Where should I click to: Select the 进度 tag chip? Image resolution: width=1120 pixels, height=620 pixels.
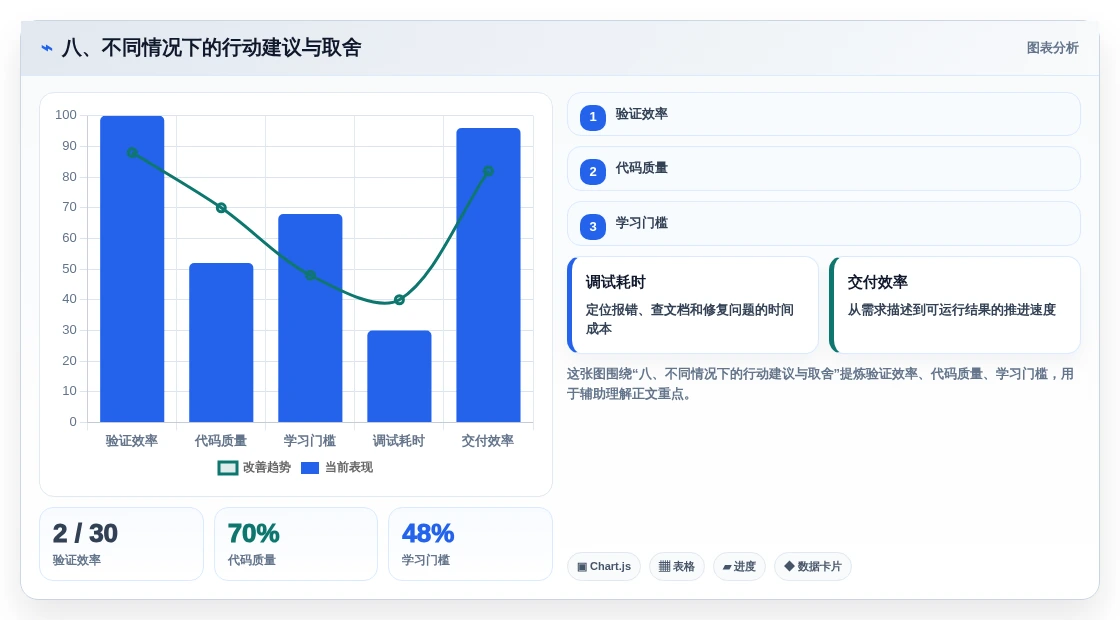point(739,566)
